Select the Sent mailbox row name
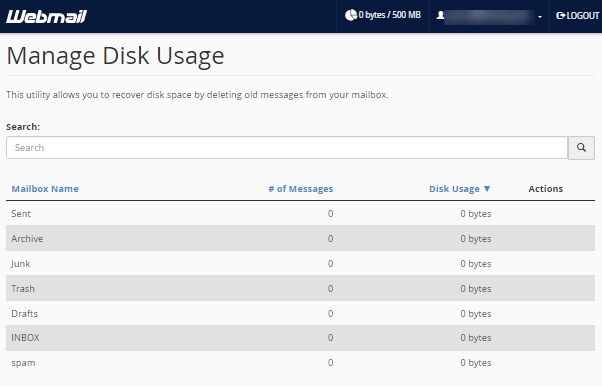 point(21,214)
